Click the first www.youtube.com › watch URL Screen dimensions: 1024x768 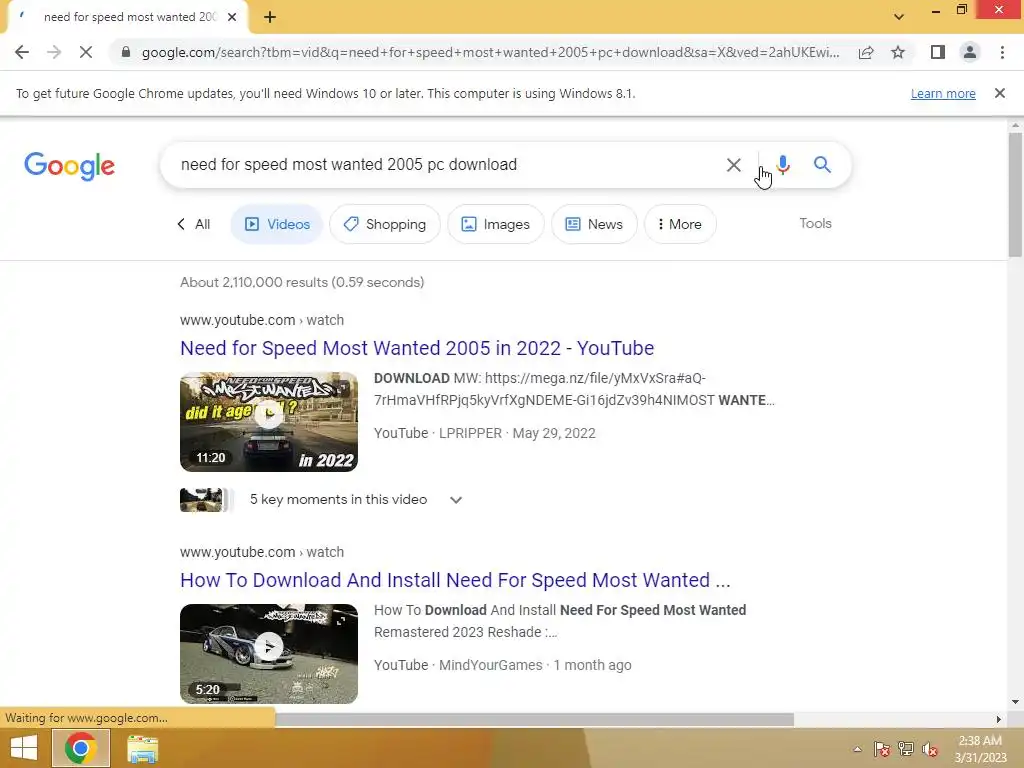tap(262, 320)
